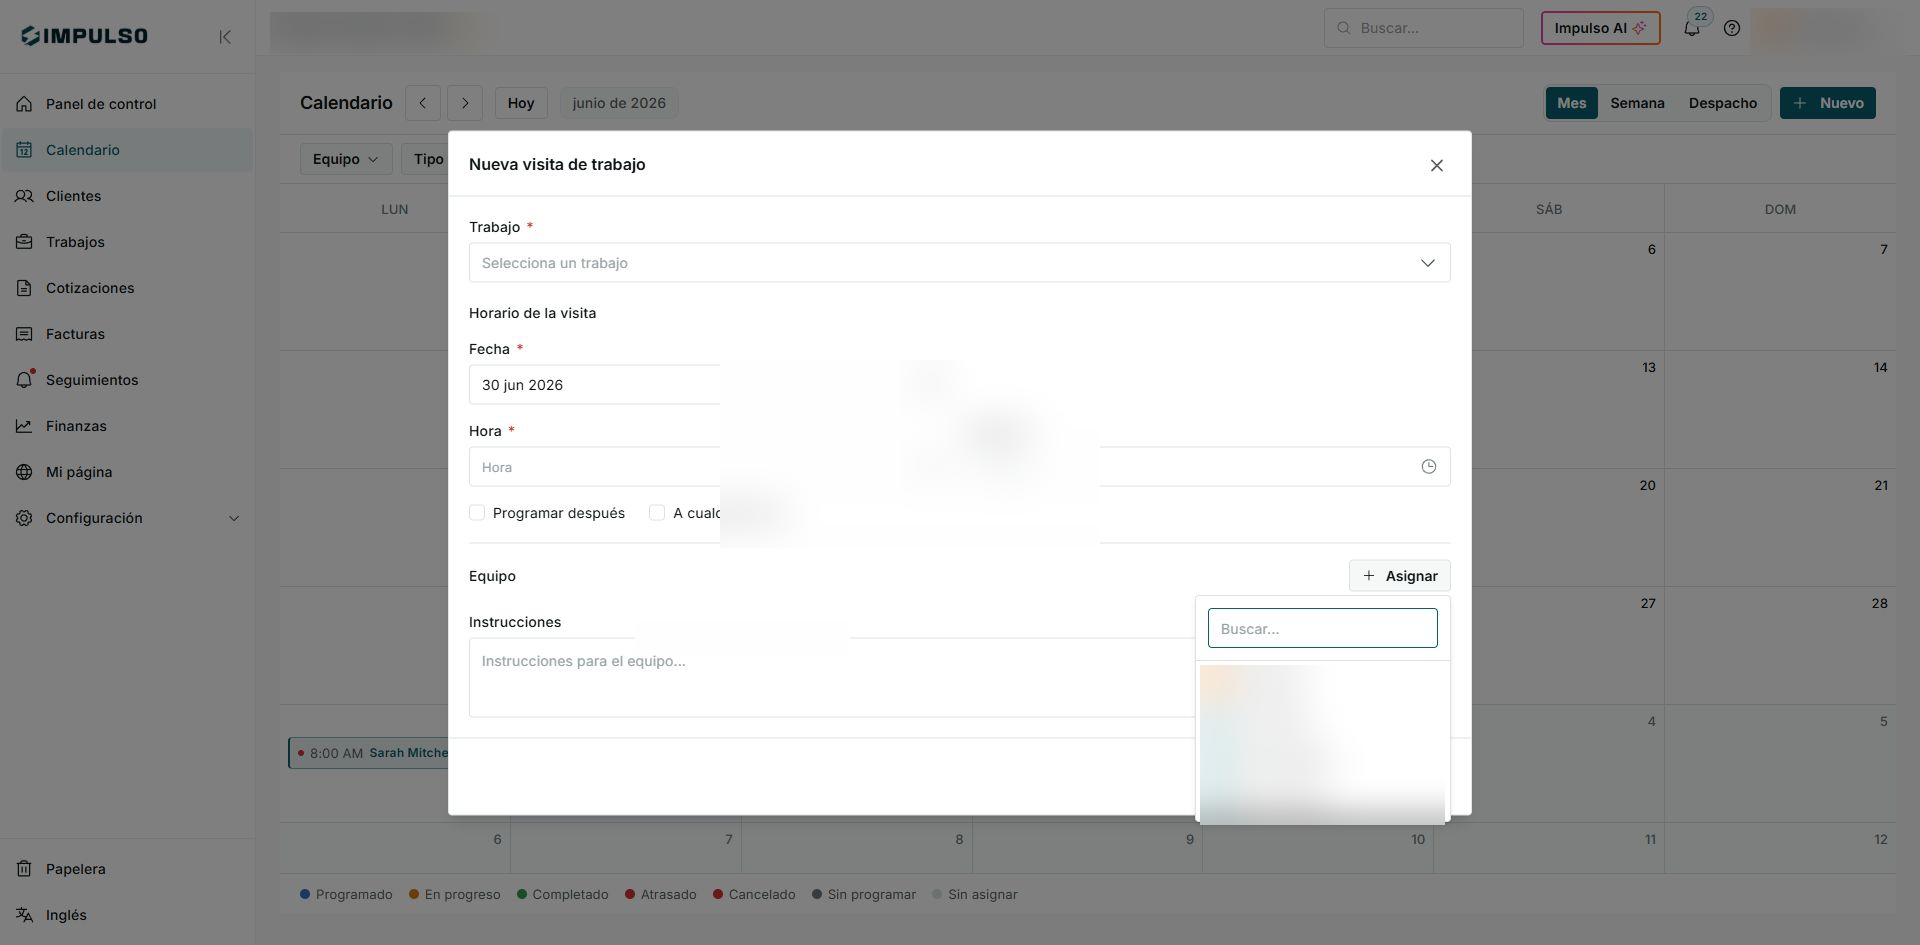This screenshot has height=945, width=1920.
Task: Open Mi página in the sidebar
Action: pyautogui.click(x=127, y=472)
